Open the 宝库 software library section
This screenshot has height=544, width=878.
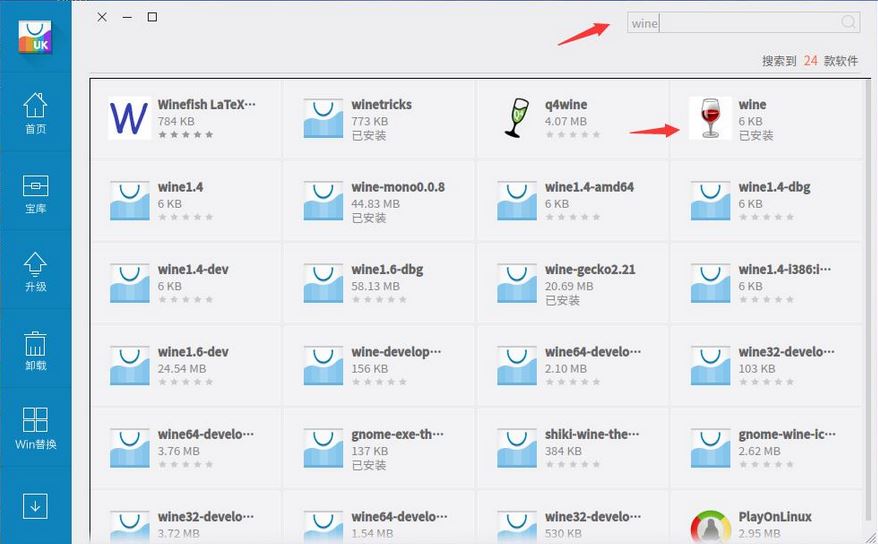(35, 194)
